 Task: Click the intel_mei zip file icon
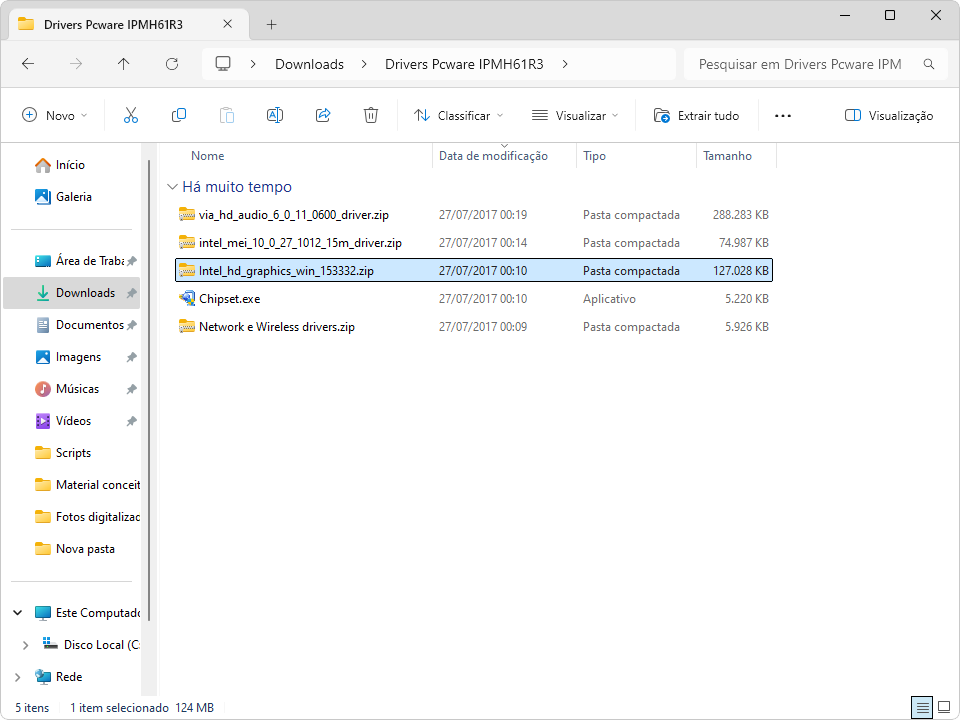pyautogui.click(x=187, y=242)
